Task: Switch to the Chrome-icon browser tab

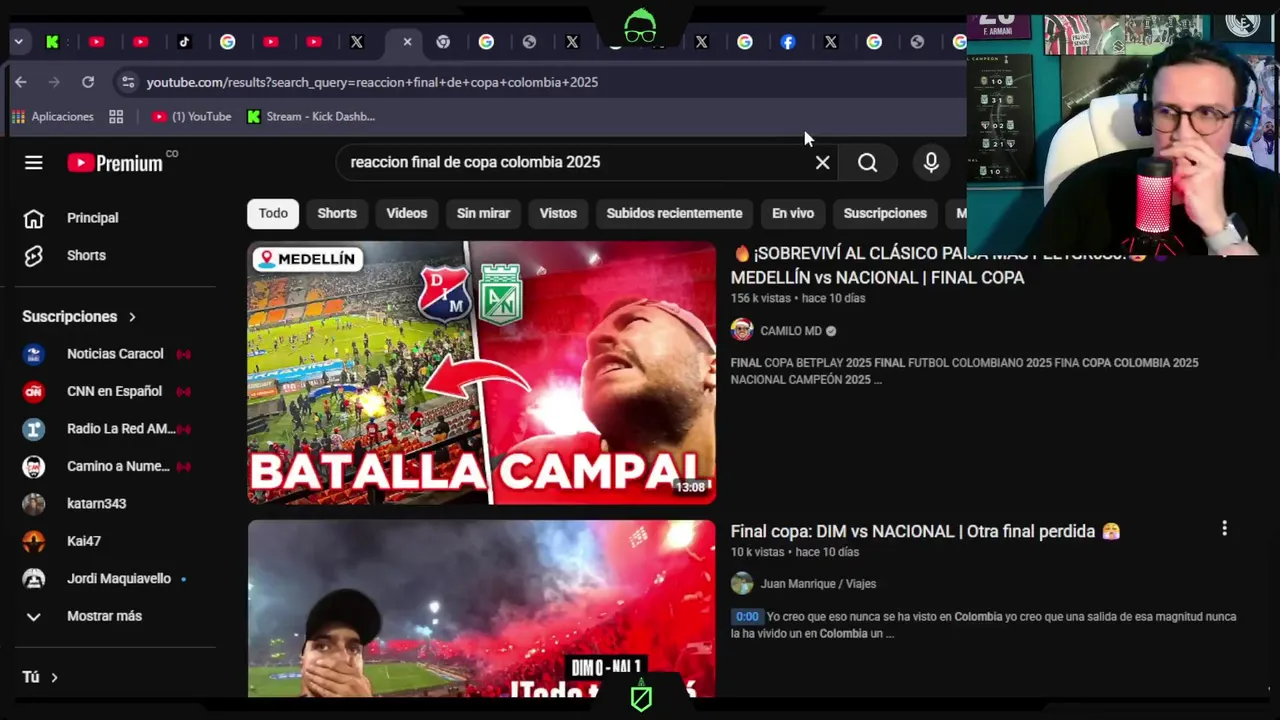Action: click(443, 42)
